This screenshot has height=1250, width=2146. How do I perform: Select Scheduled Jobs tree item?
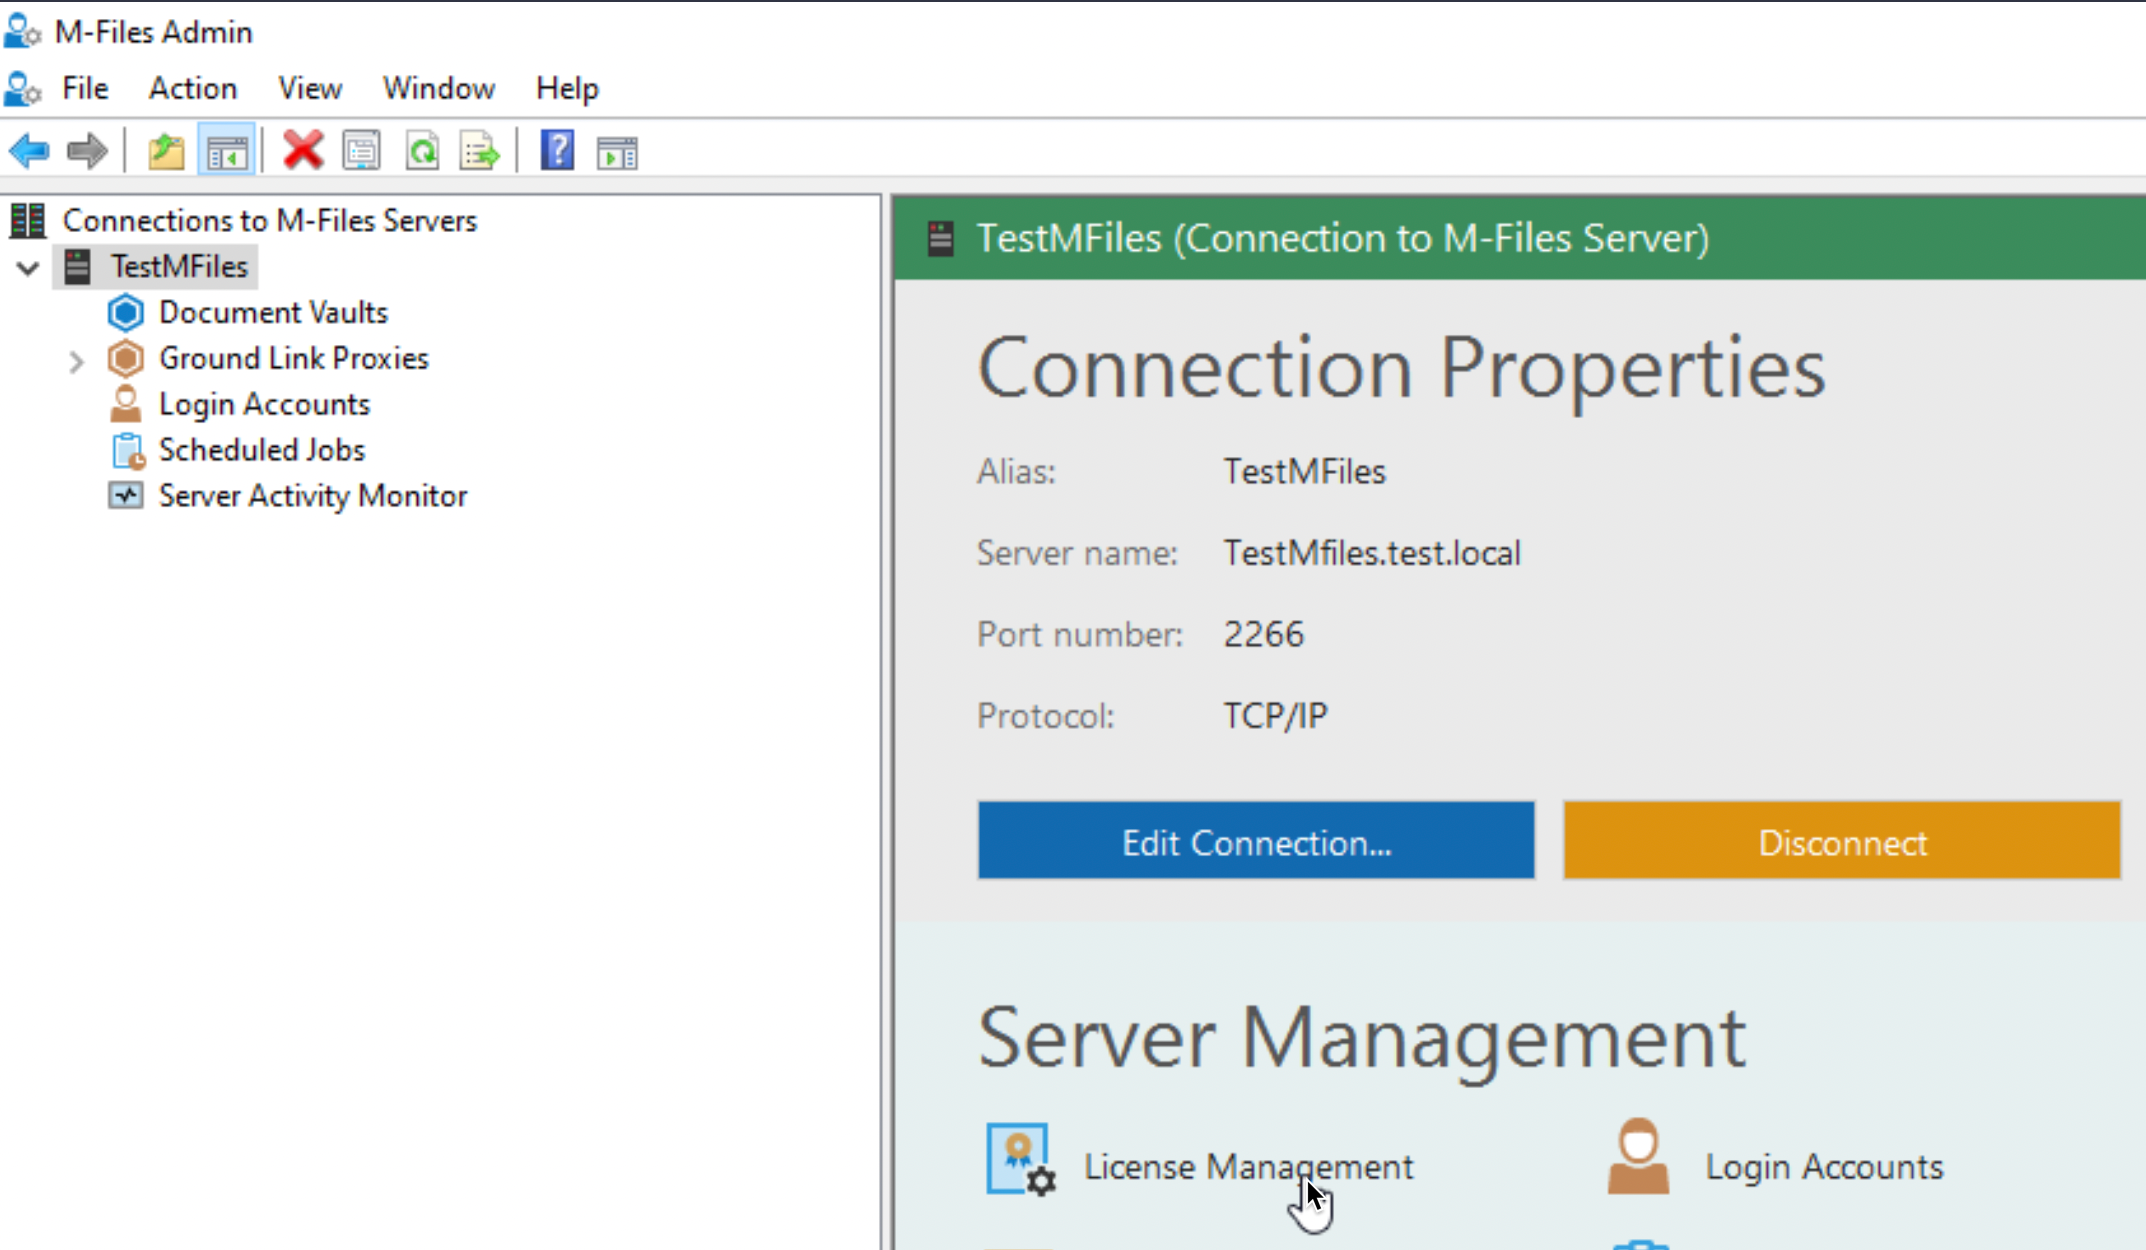click(x=262, y=450)
